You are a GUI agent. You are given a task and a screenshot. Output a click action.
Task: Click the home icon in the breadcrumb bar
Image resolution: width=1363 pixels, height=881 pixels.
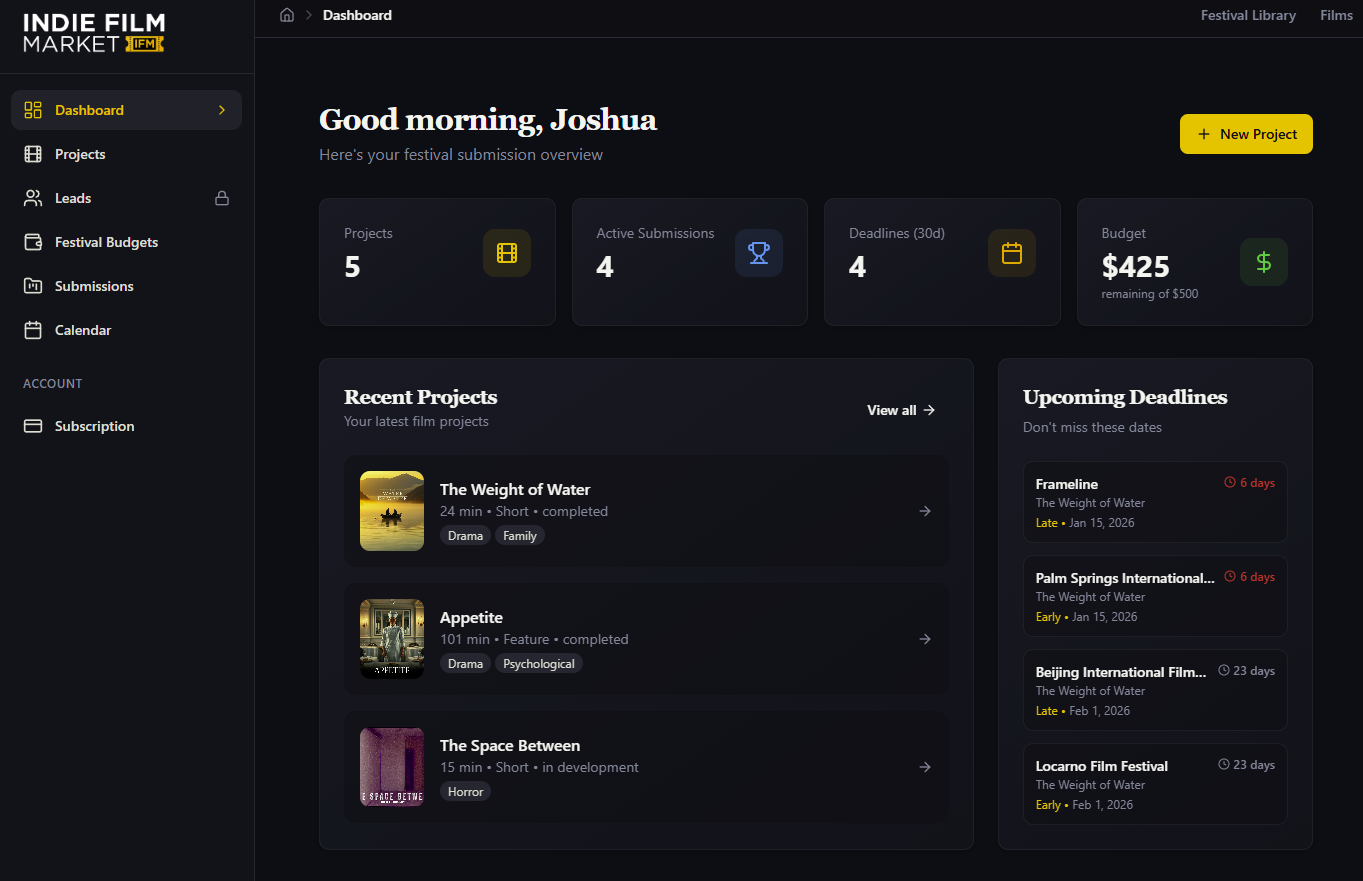[287, 15]
